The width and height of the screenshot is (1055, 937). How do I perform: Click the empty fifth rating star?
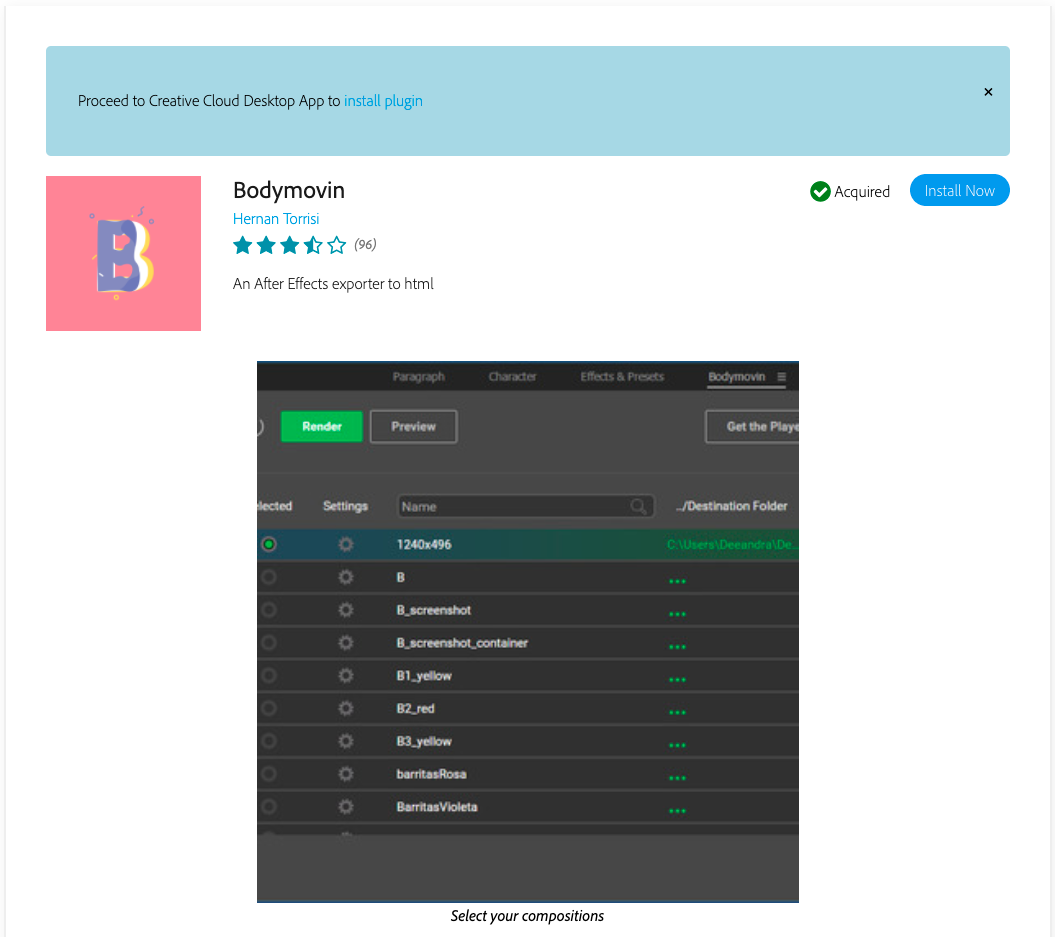click(x=336, y=245)
